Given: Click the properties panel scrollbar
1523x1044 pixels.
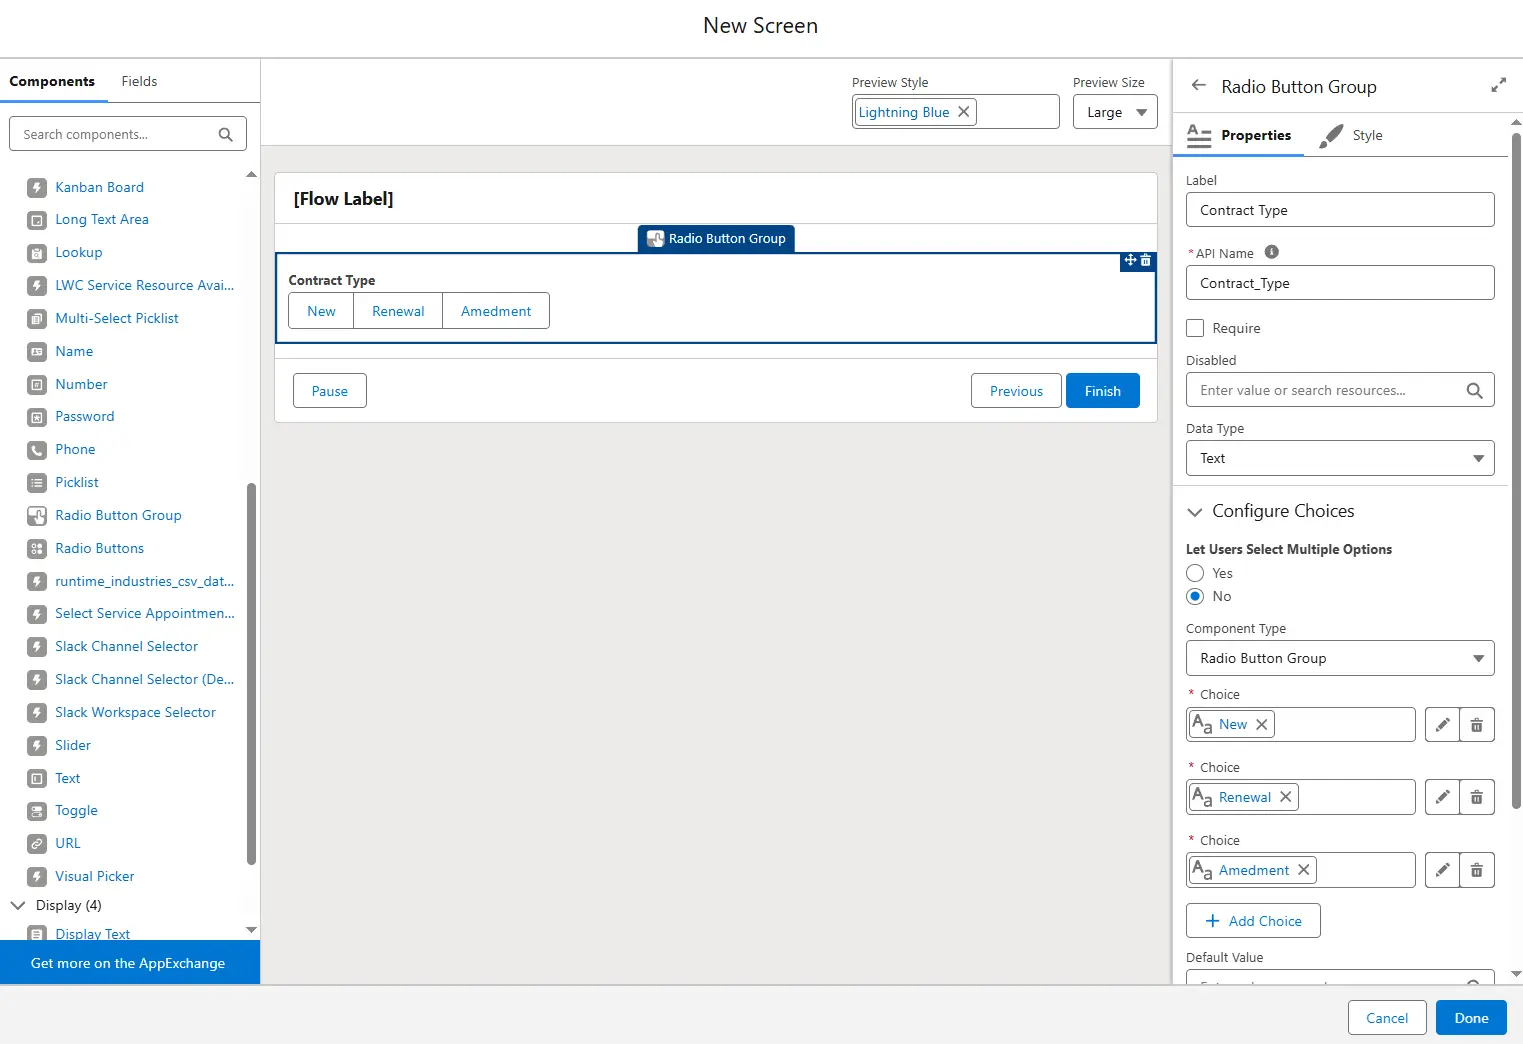Looking at the screenshot, I should pyautogui.click(x=1516, y=470).
